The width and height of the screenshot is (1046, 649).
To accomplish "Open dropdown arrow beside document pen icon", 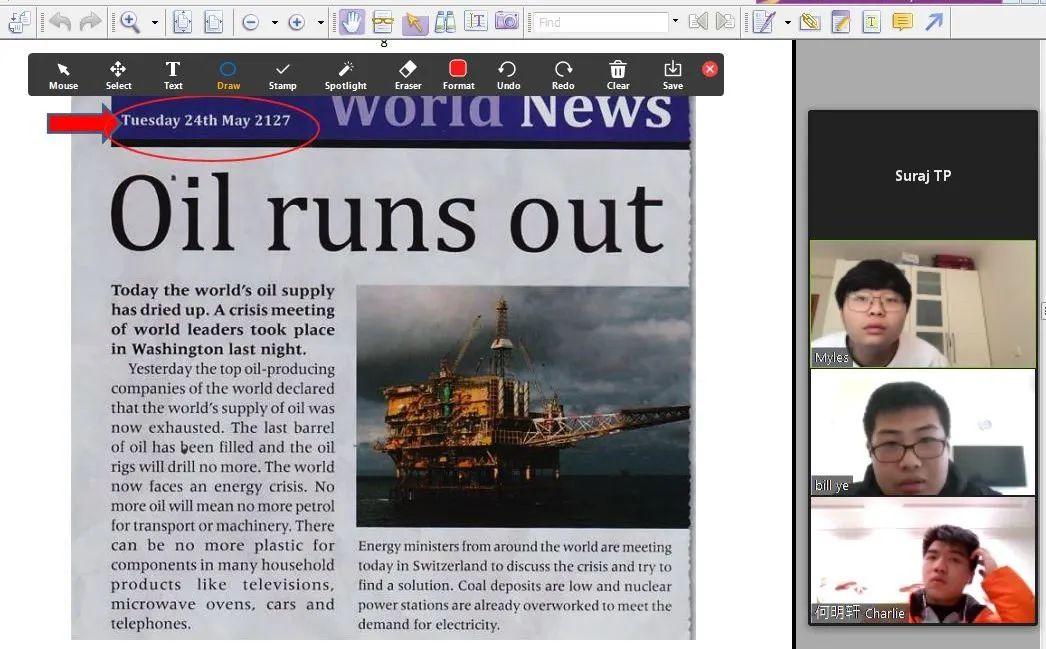I will [787, 22].
